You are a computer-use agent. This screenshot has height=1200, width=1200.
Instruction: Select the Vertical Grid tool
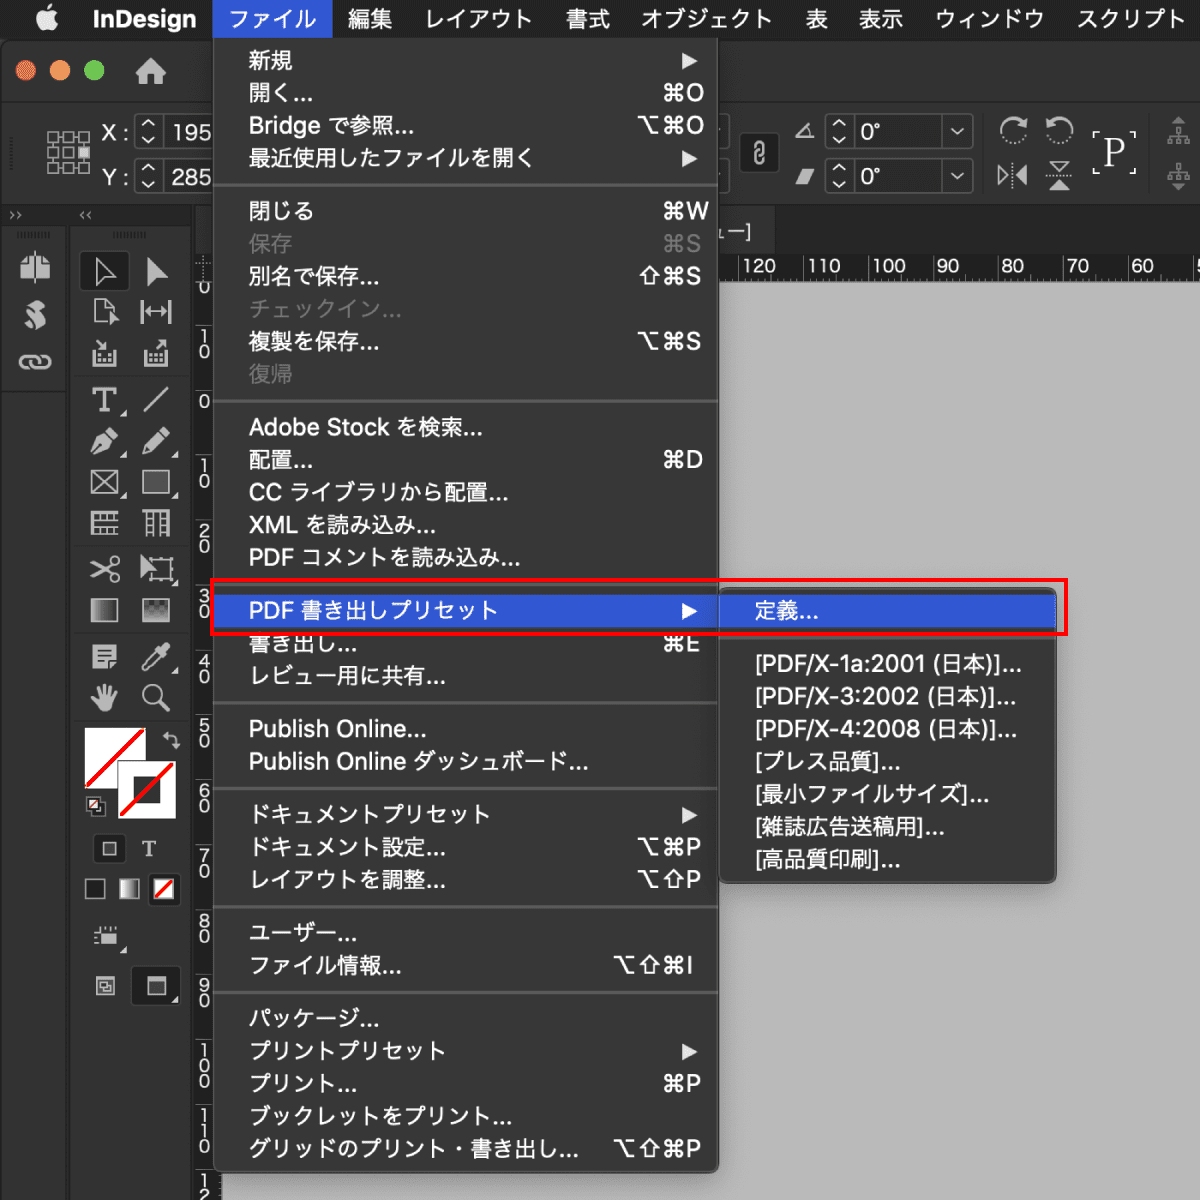click(x=156, y=523)
